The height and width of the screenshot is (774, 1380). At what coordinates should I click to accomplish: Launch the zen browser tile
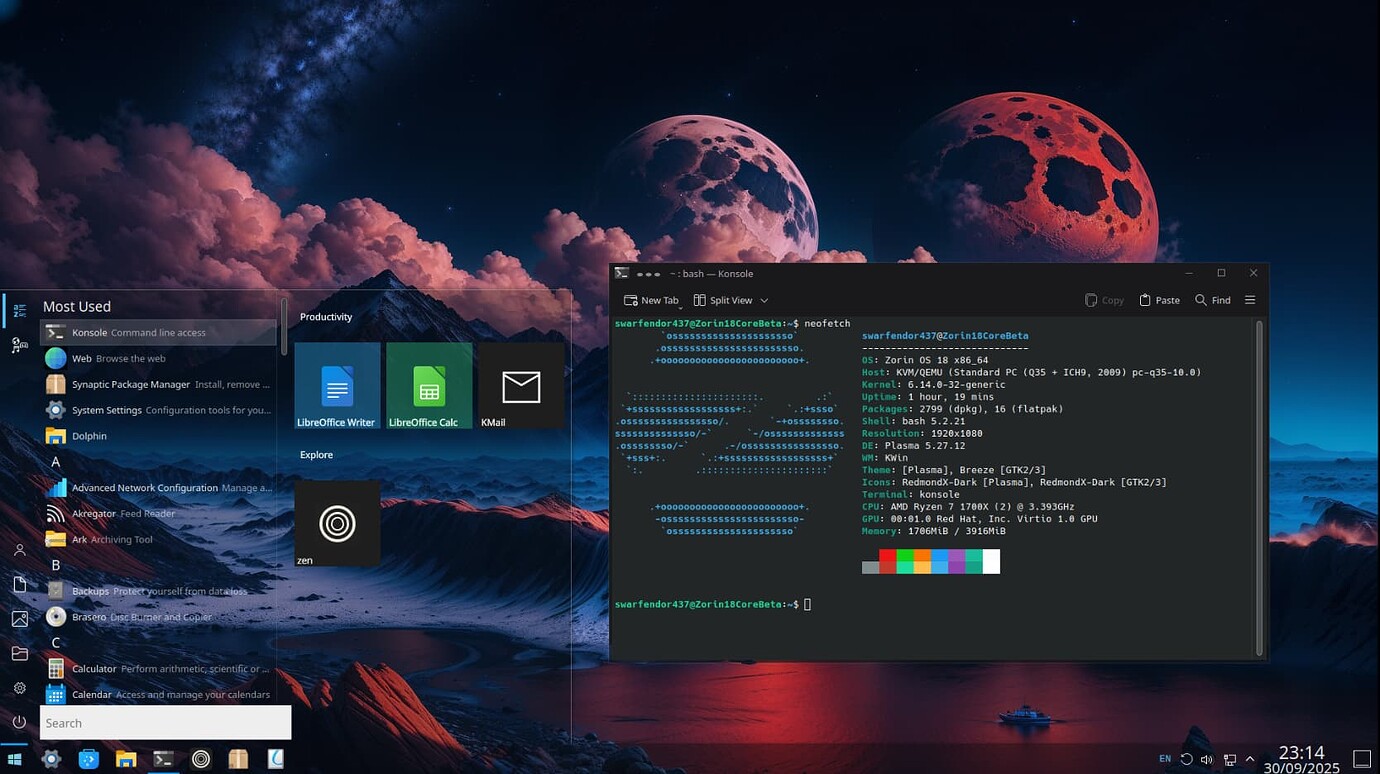(x=337, y=524)
